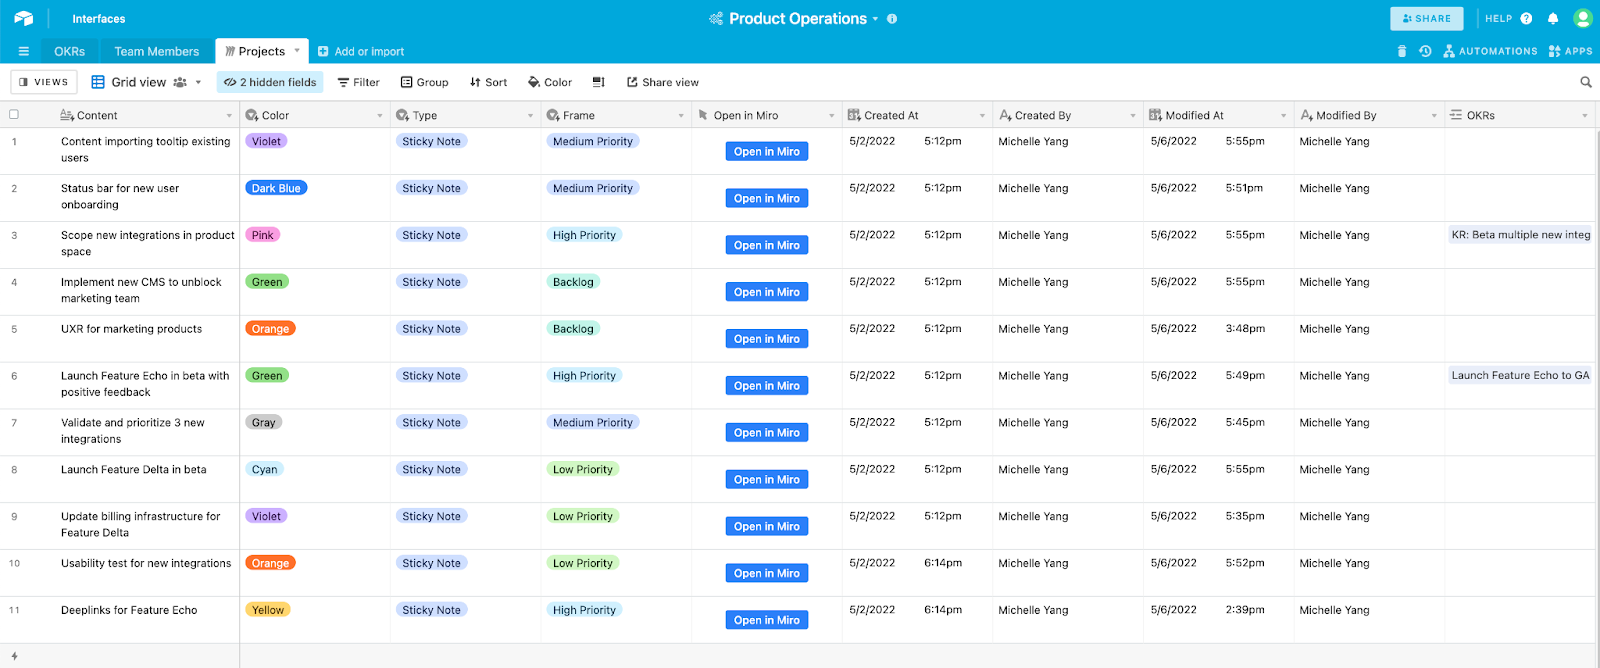The width and height of the screenshot is (1600, 668).
Task: Open the Filter options
Action: pos(359,82)
